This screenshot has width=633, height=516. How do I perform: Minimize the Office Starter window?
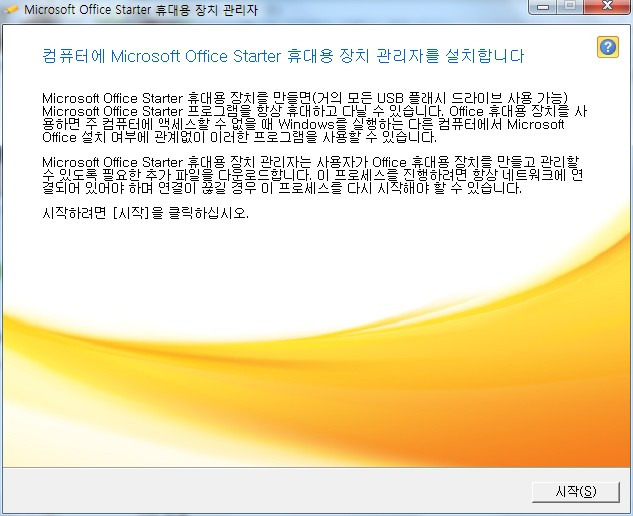543,7
